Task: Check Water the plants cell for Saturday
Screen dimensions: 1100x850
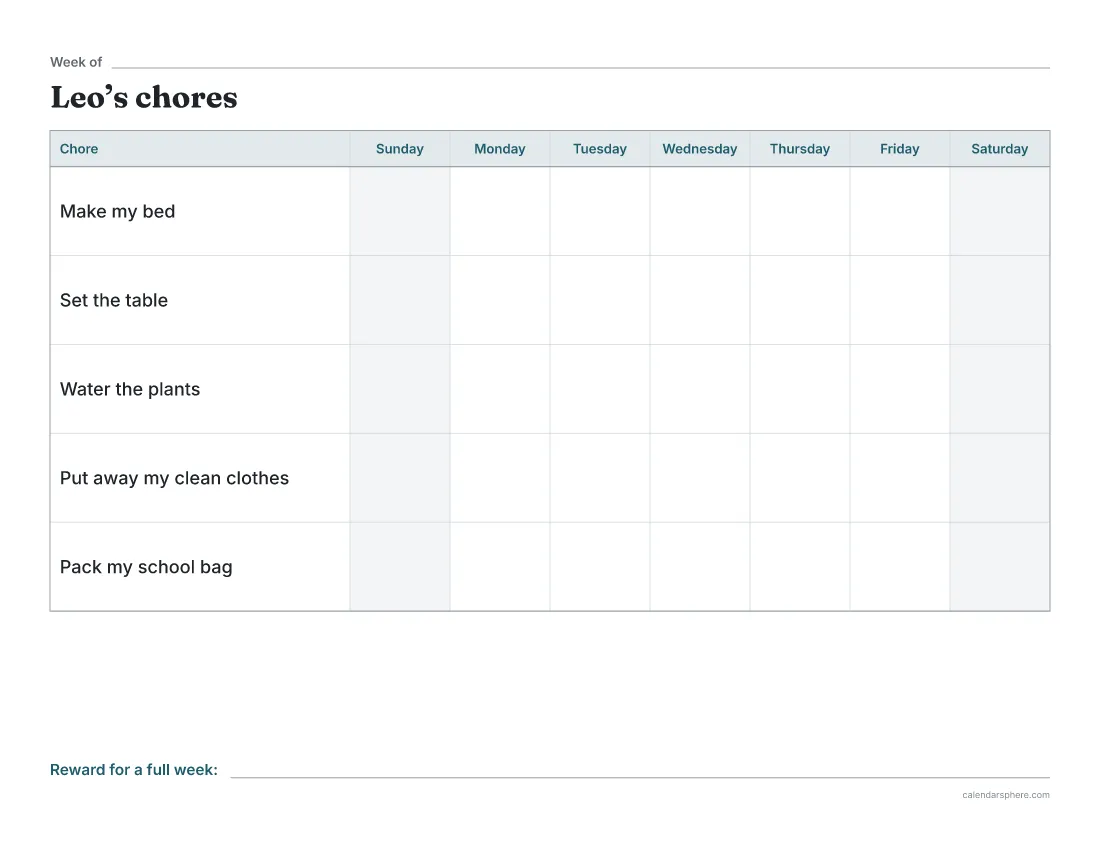Action: (x=1000, y=389)
